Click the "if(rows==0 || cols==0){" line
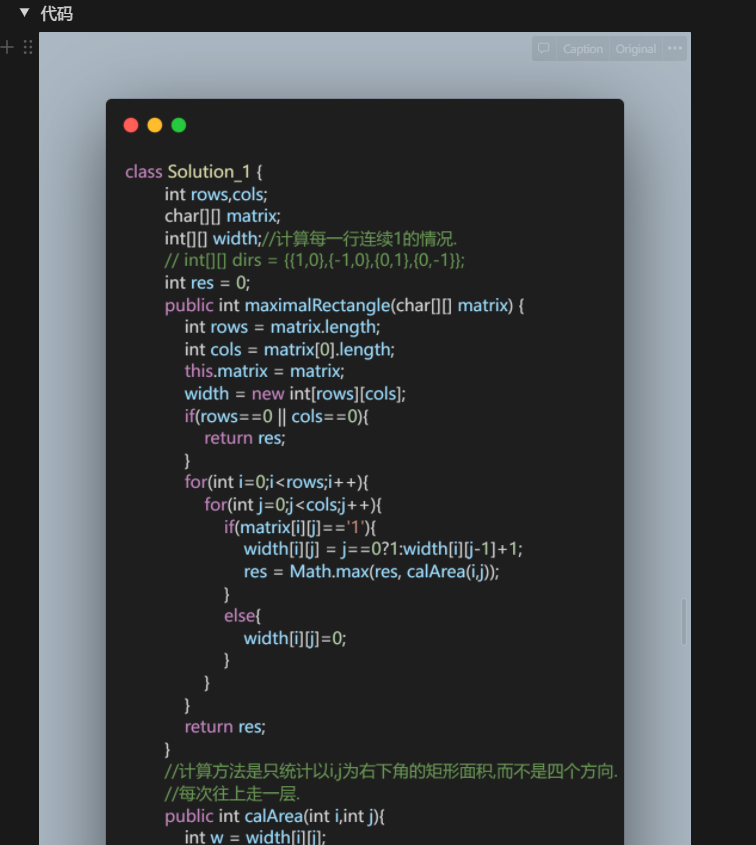The image size is (756, 845). click(276, 416)
